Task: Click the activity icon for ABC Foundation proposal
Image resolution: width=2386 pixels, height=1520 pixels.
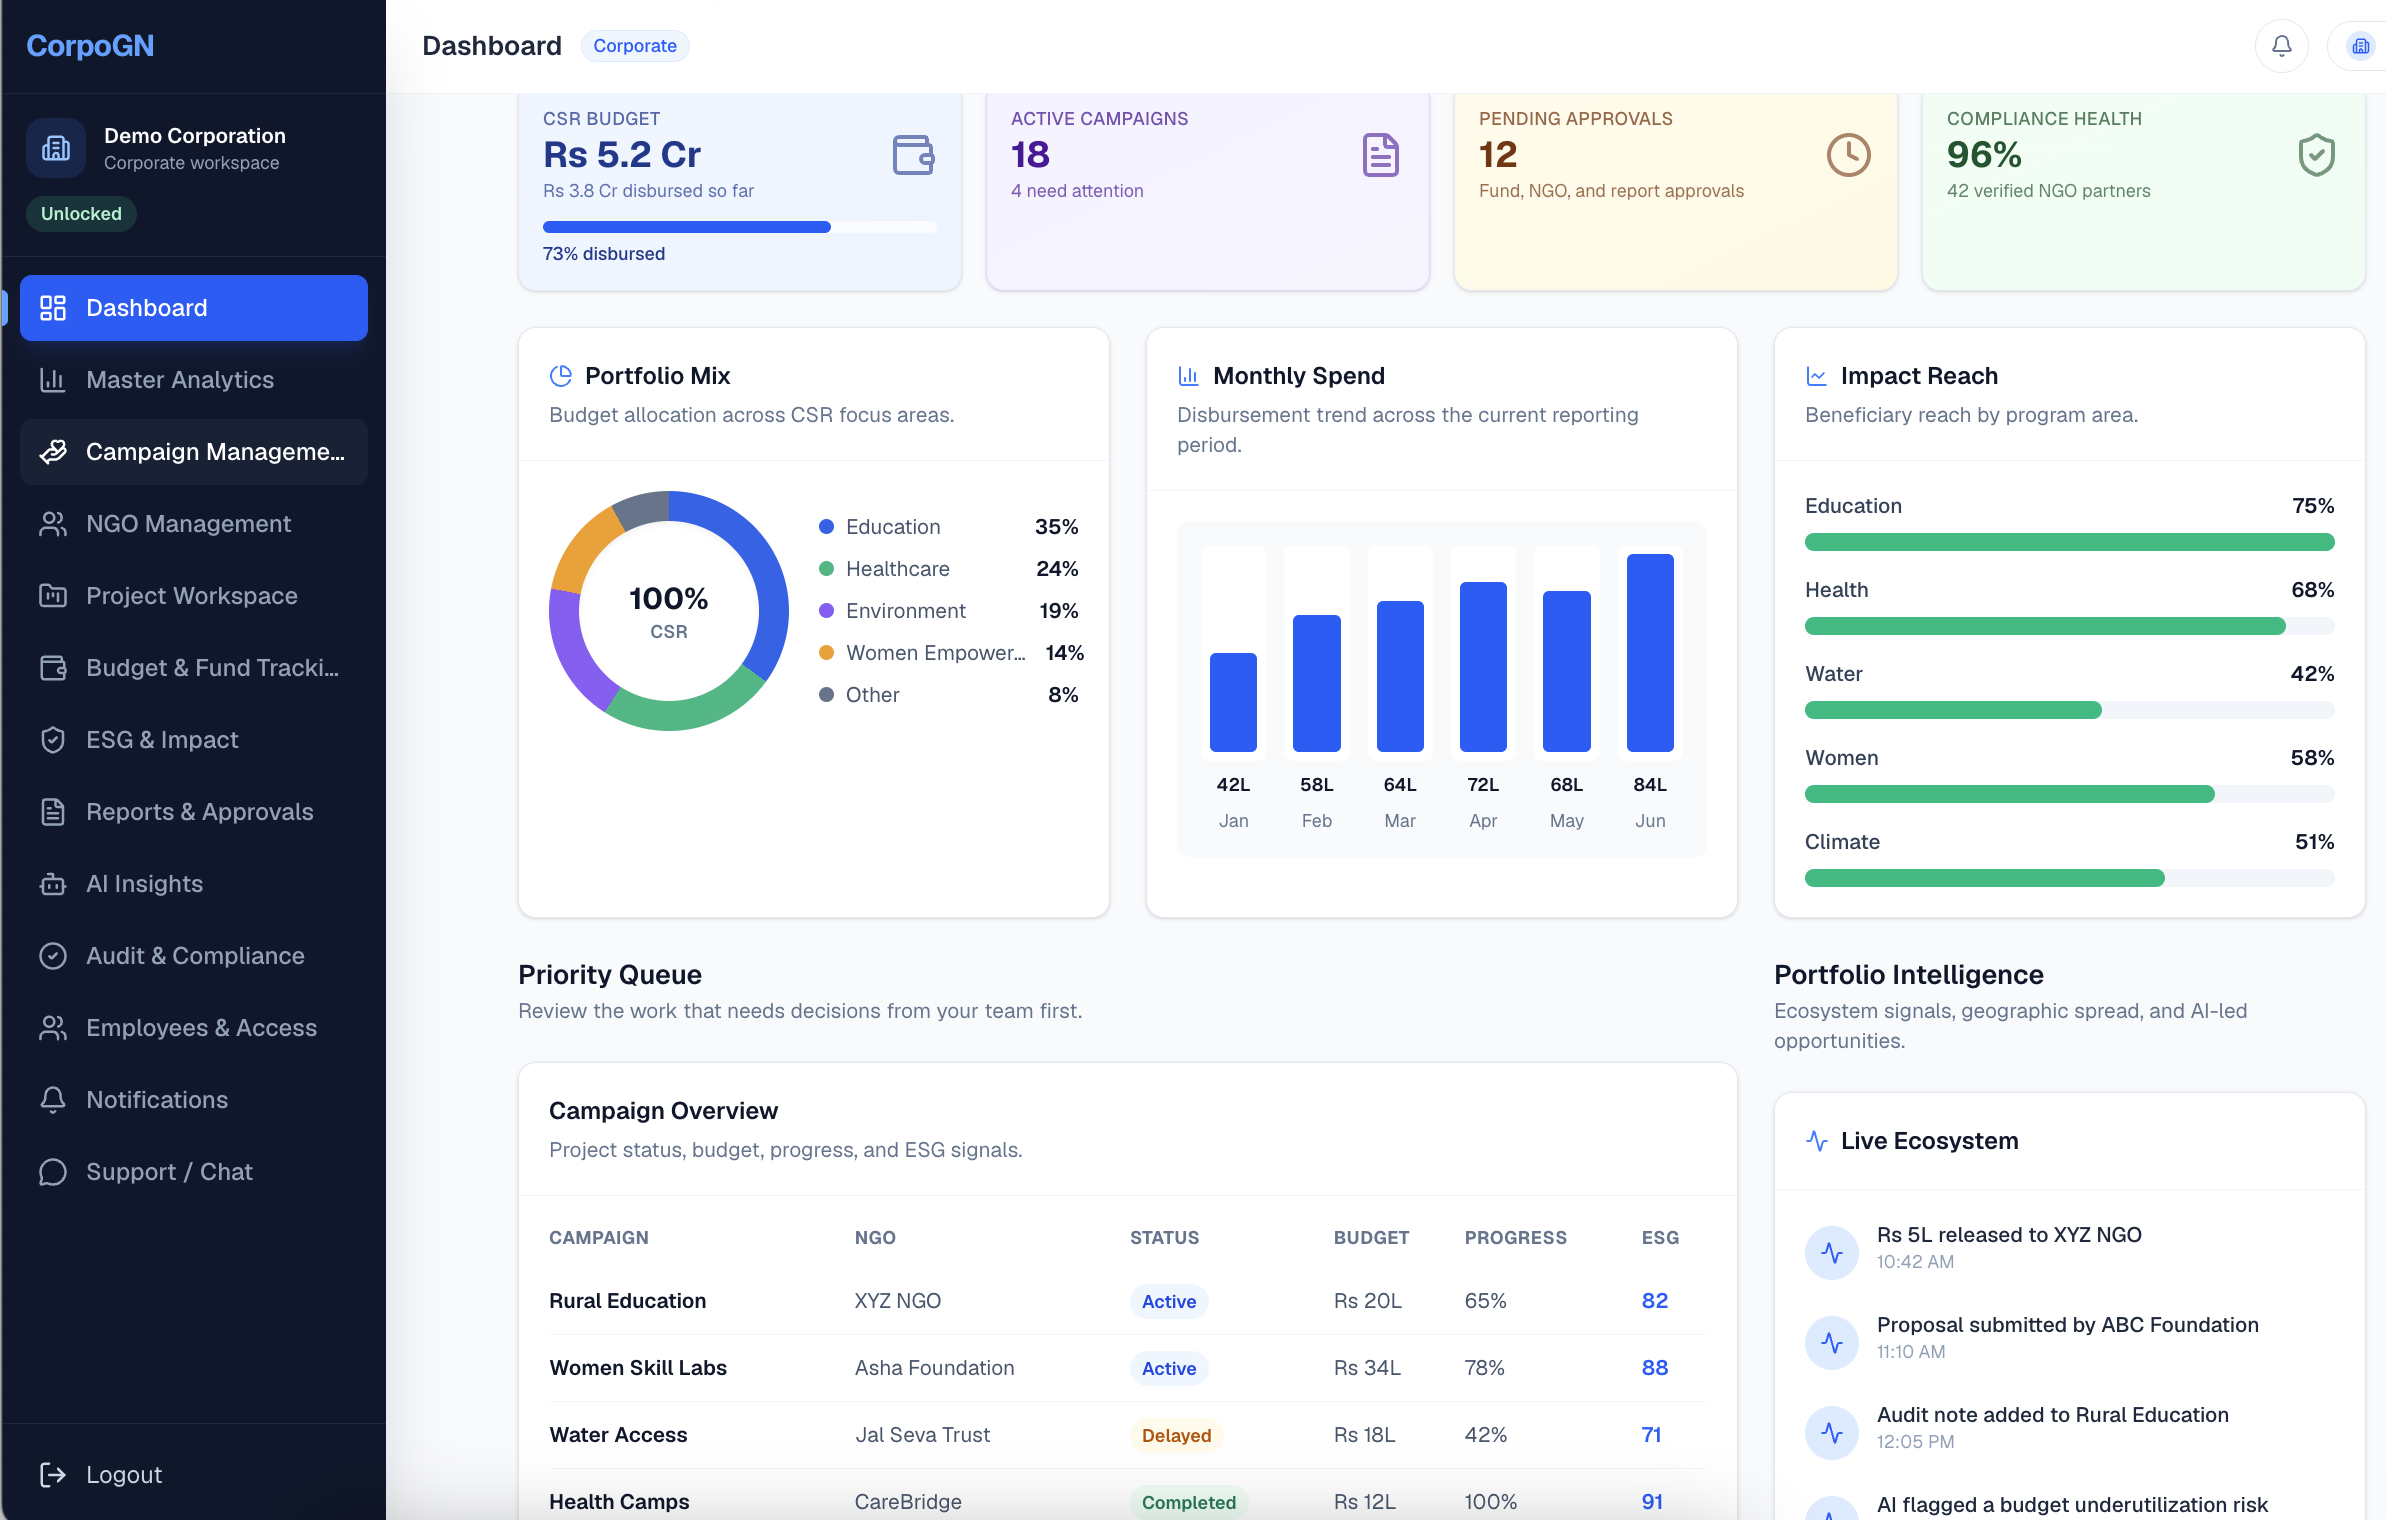Action: [1832, 1342]
